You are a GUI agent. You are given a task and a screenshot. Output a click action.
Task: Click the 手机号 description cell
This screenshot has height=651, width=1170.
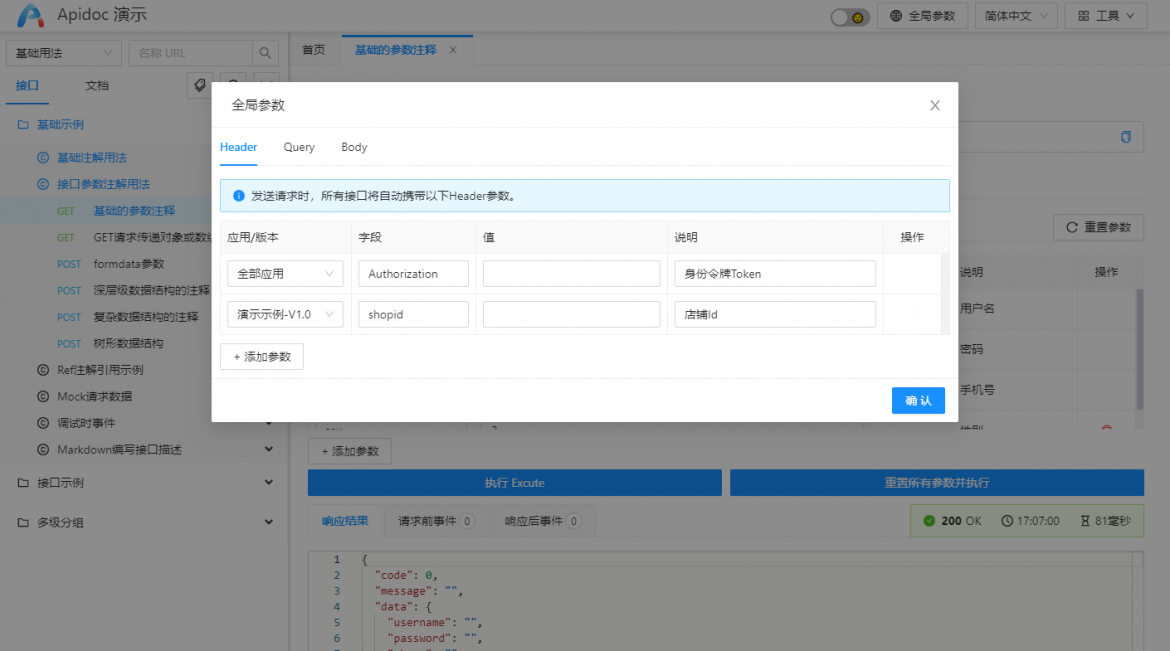(977, 390)
